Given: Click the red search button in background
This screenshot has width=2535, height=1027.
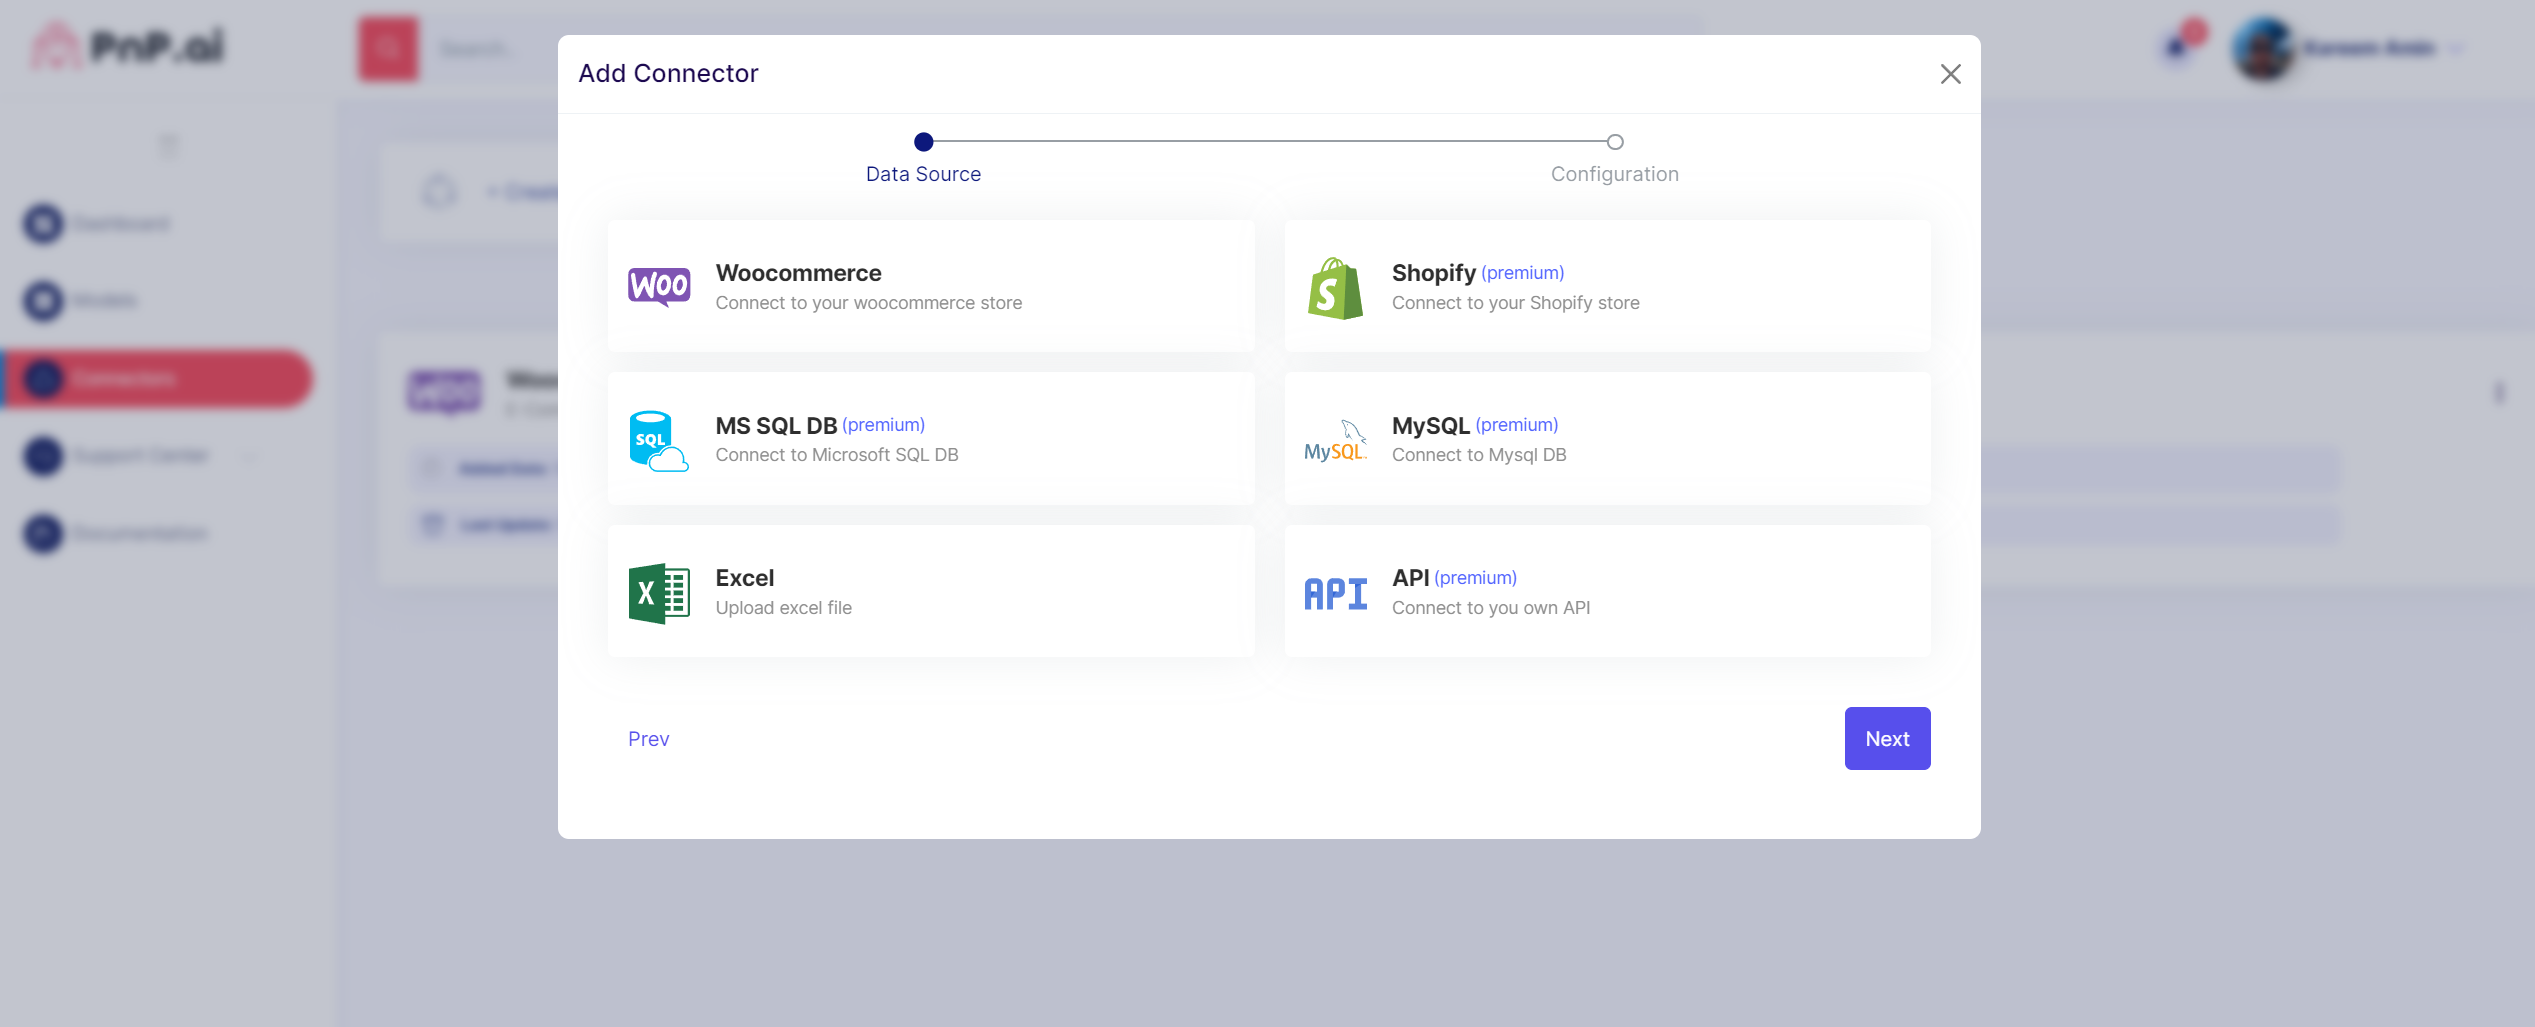Looking at the screenshot, I should 389,49.
